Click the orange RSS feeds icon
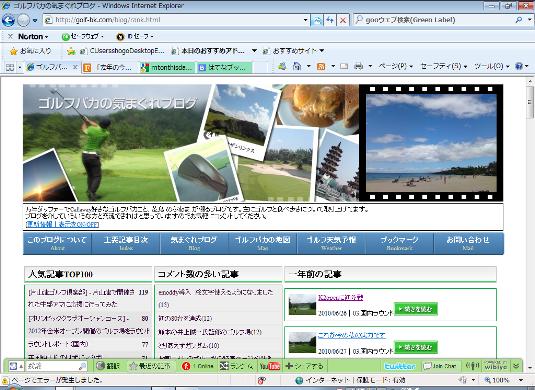 321,67
